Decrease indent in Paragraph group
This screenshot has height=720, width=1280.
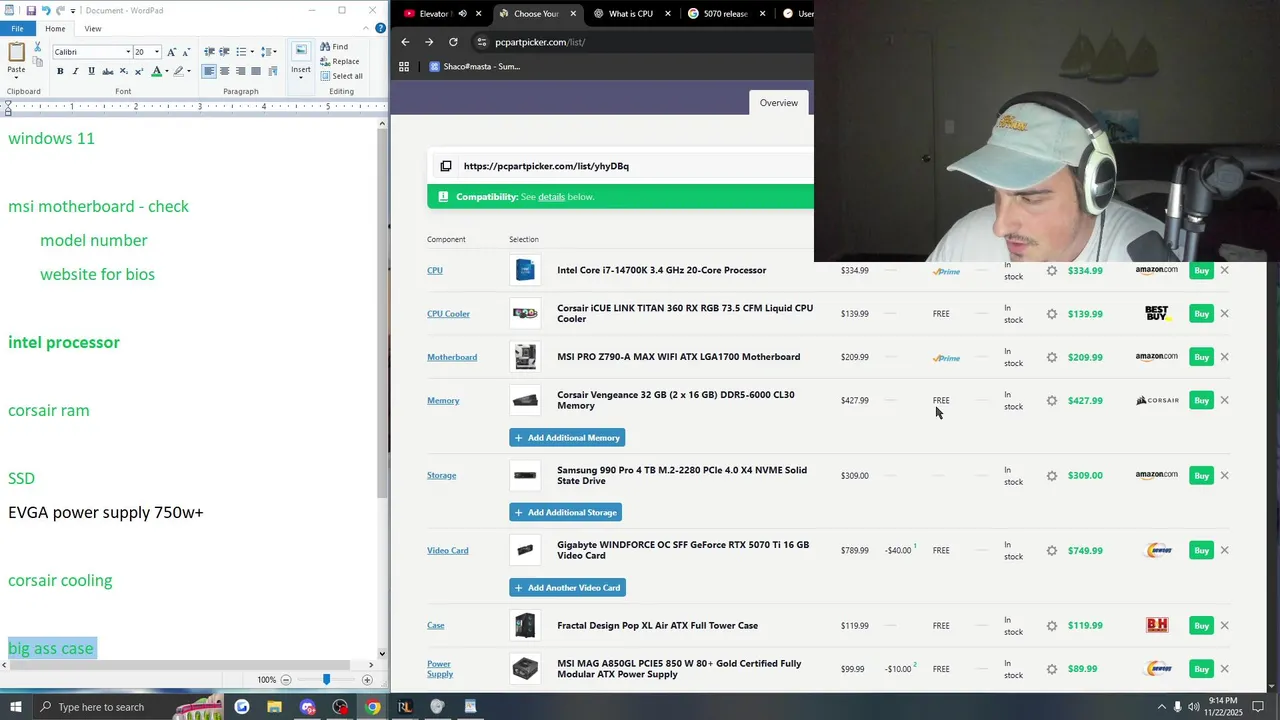(x=209, y=52)
